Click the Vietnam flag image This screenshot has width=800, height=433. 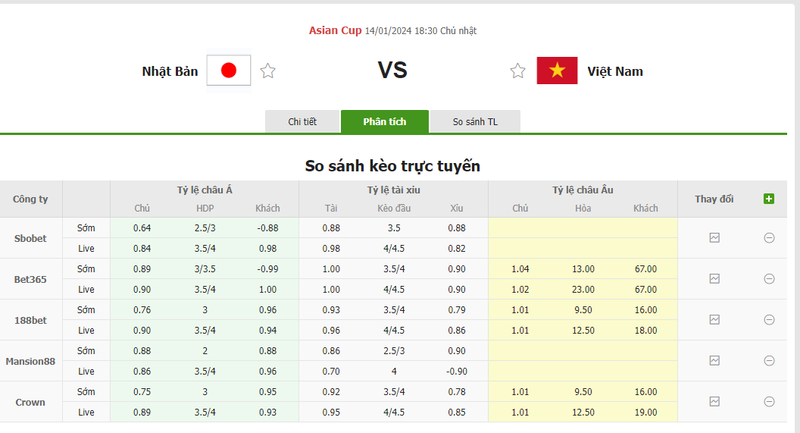pos(557,71)
